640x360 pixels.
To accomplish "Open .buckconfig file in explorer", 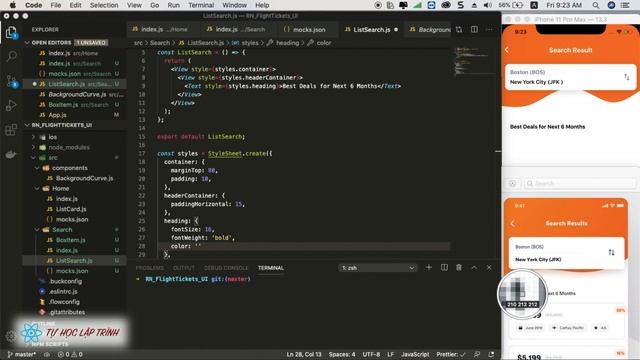I will click(x=65, y=281).
